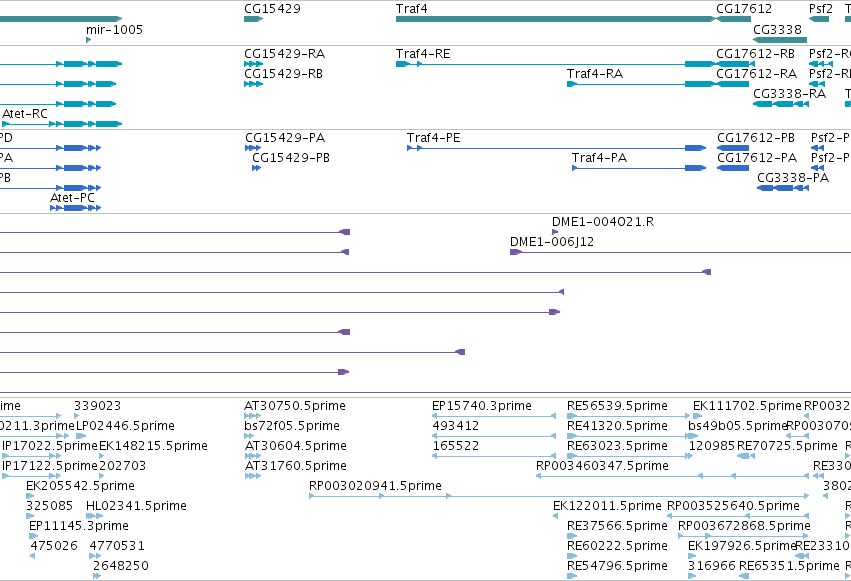851x581 pixels.
Task: Click the Traf4-PE protein feature label
Action: 433,138
